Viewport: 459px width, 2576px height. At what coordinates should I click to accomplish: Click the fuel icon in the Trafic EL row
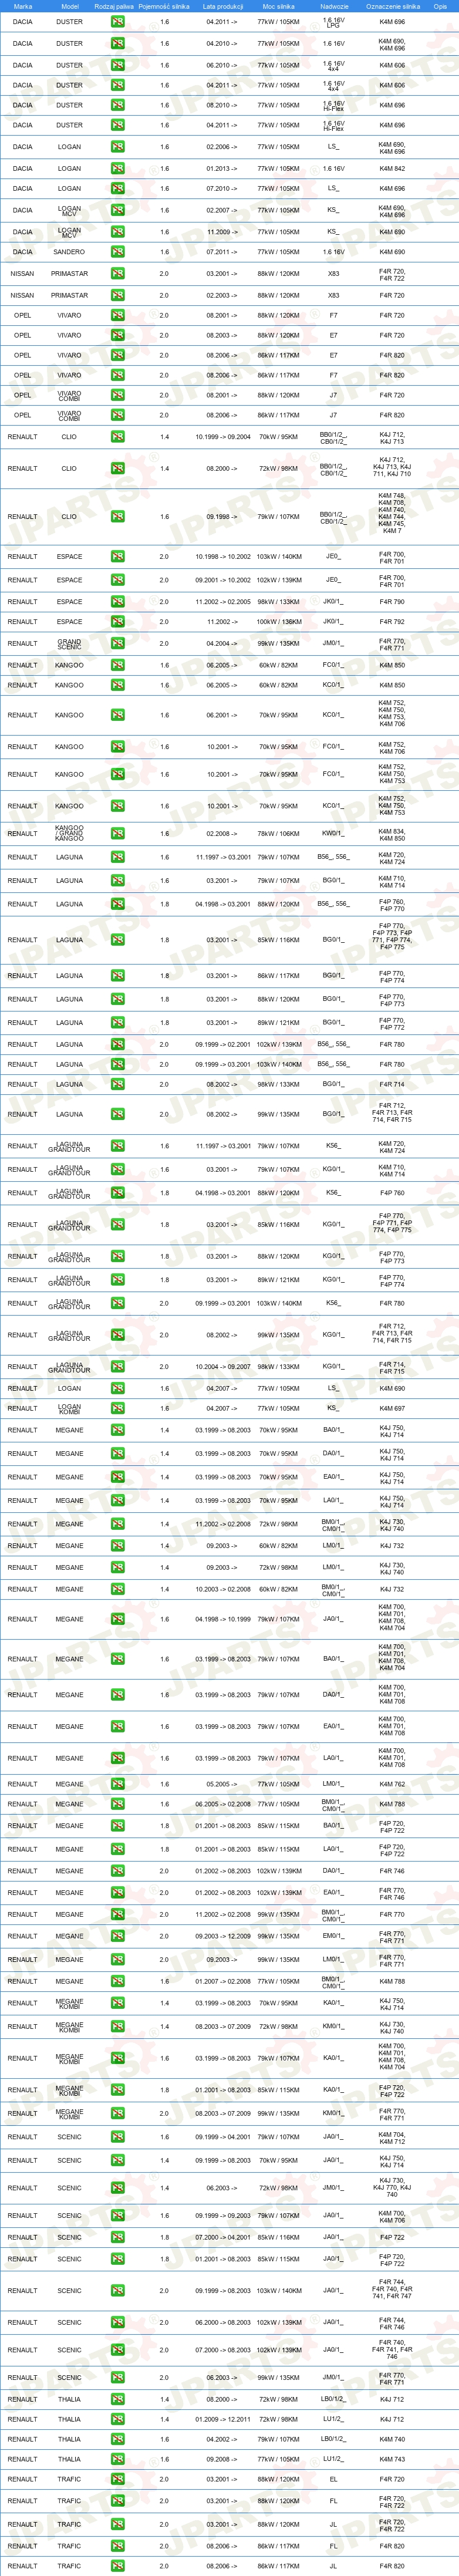117,2479
